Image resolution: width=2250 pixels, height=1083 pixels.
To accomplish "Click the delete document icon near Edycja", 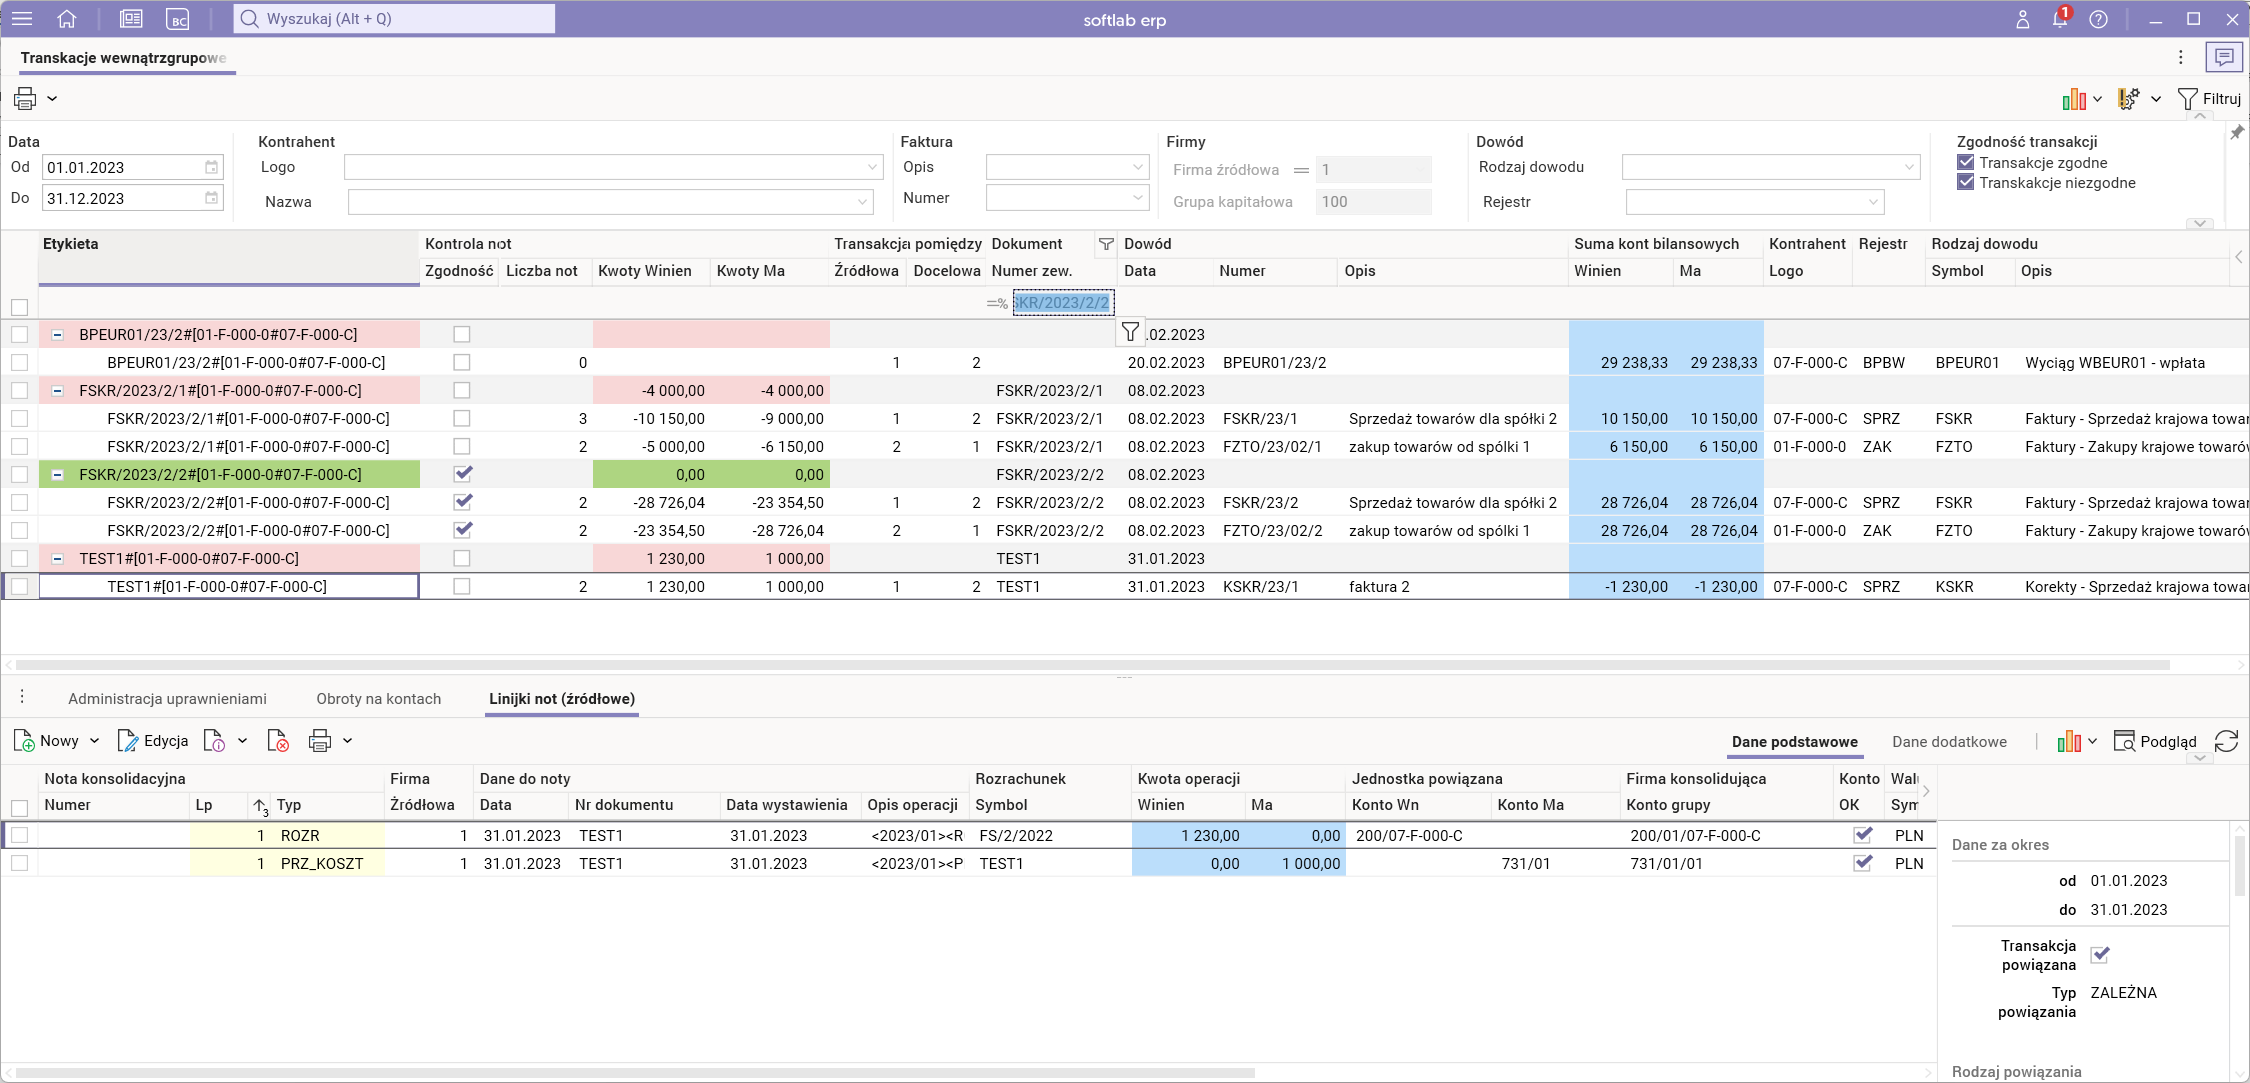I will 278,741.
